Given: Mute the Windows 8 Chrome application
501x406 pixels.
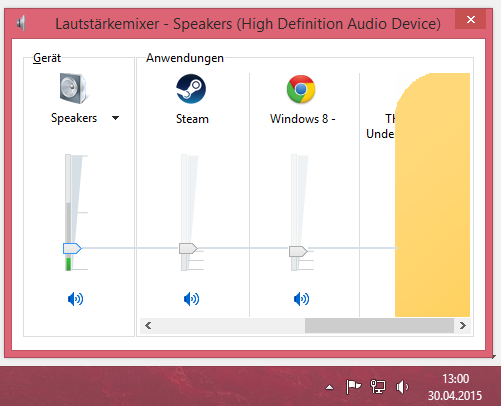Looking at the screenshot, I should point(301,299).
